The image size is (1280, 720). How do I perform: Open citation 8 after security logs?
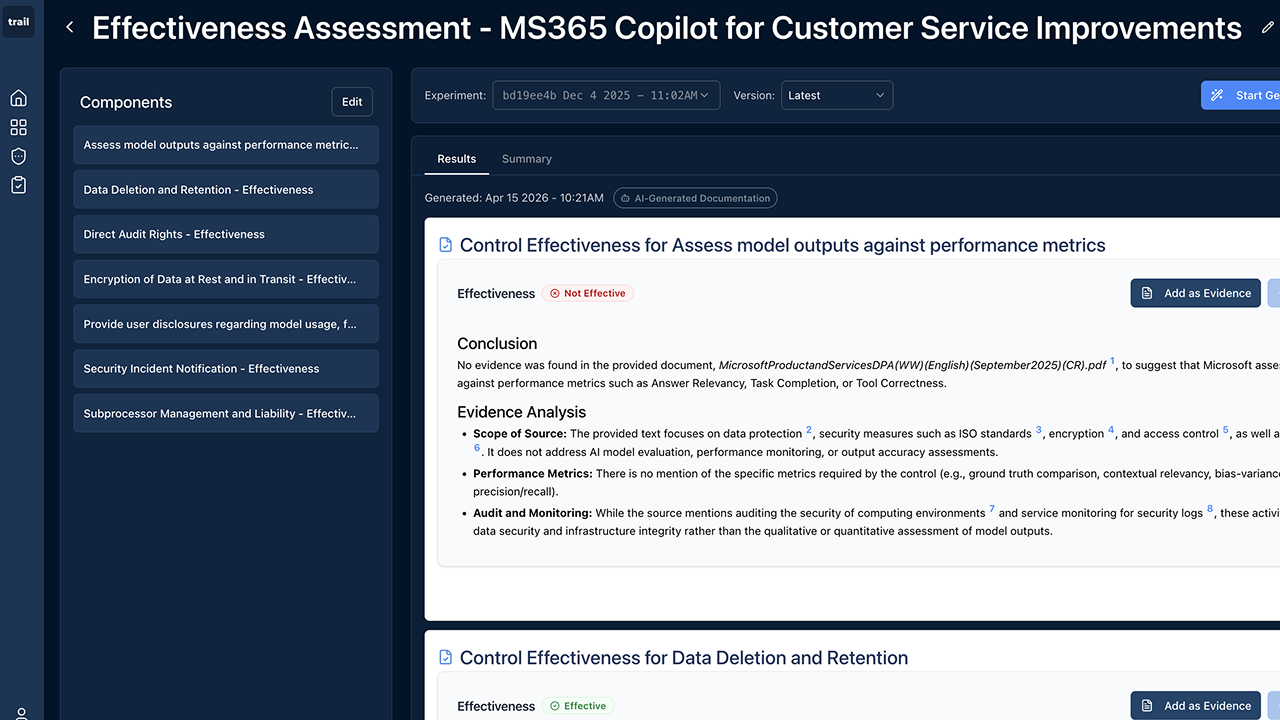click(x=1210, y=509)
